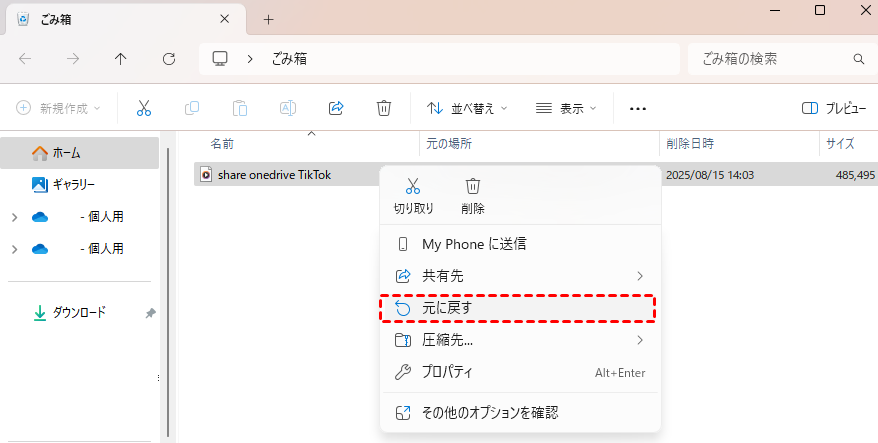Open the 並べ替え sort dropdown

point(466,108)
